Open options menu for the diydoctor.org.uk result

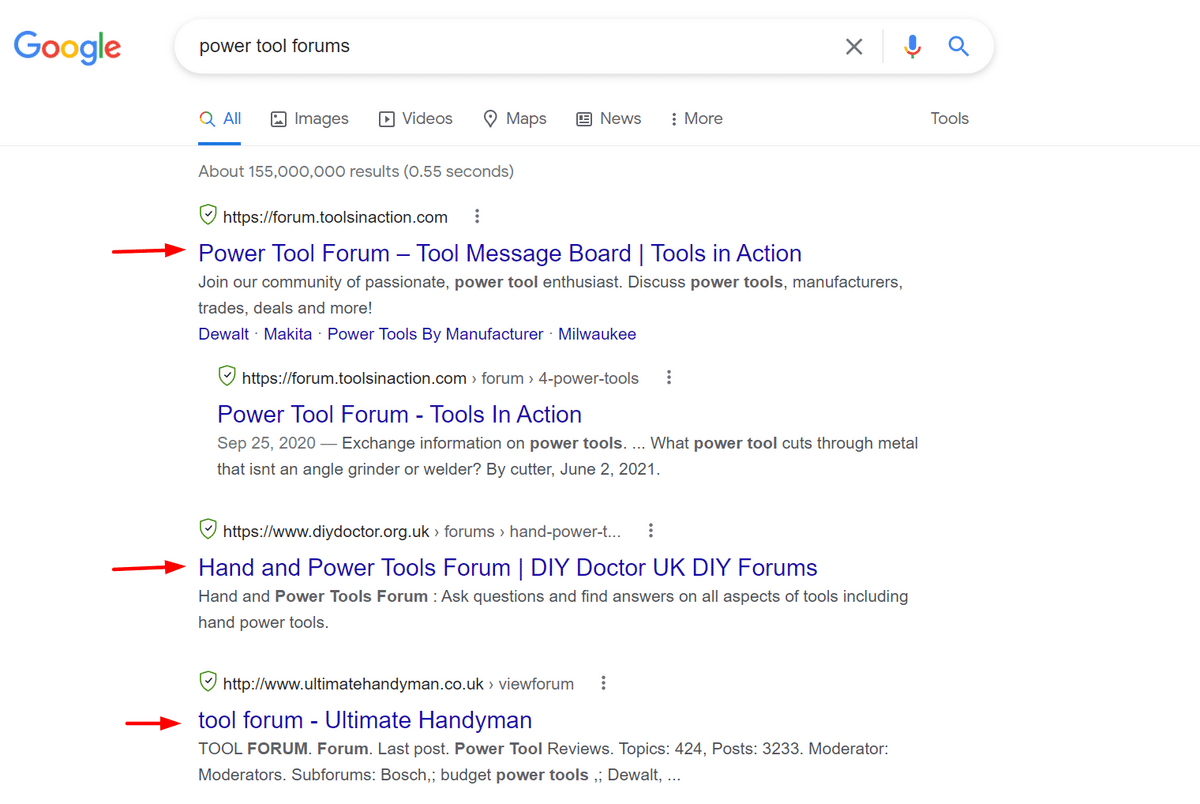[x=651, y=530]
